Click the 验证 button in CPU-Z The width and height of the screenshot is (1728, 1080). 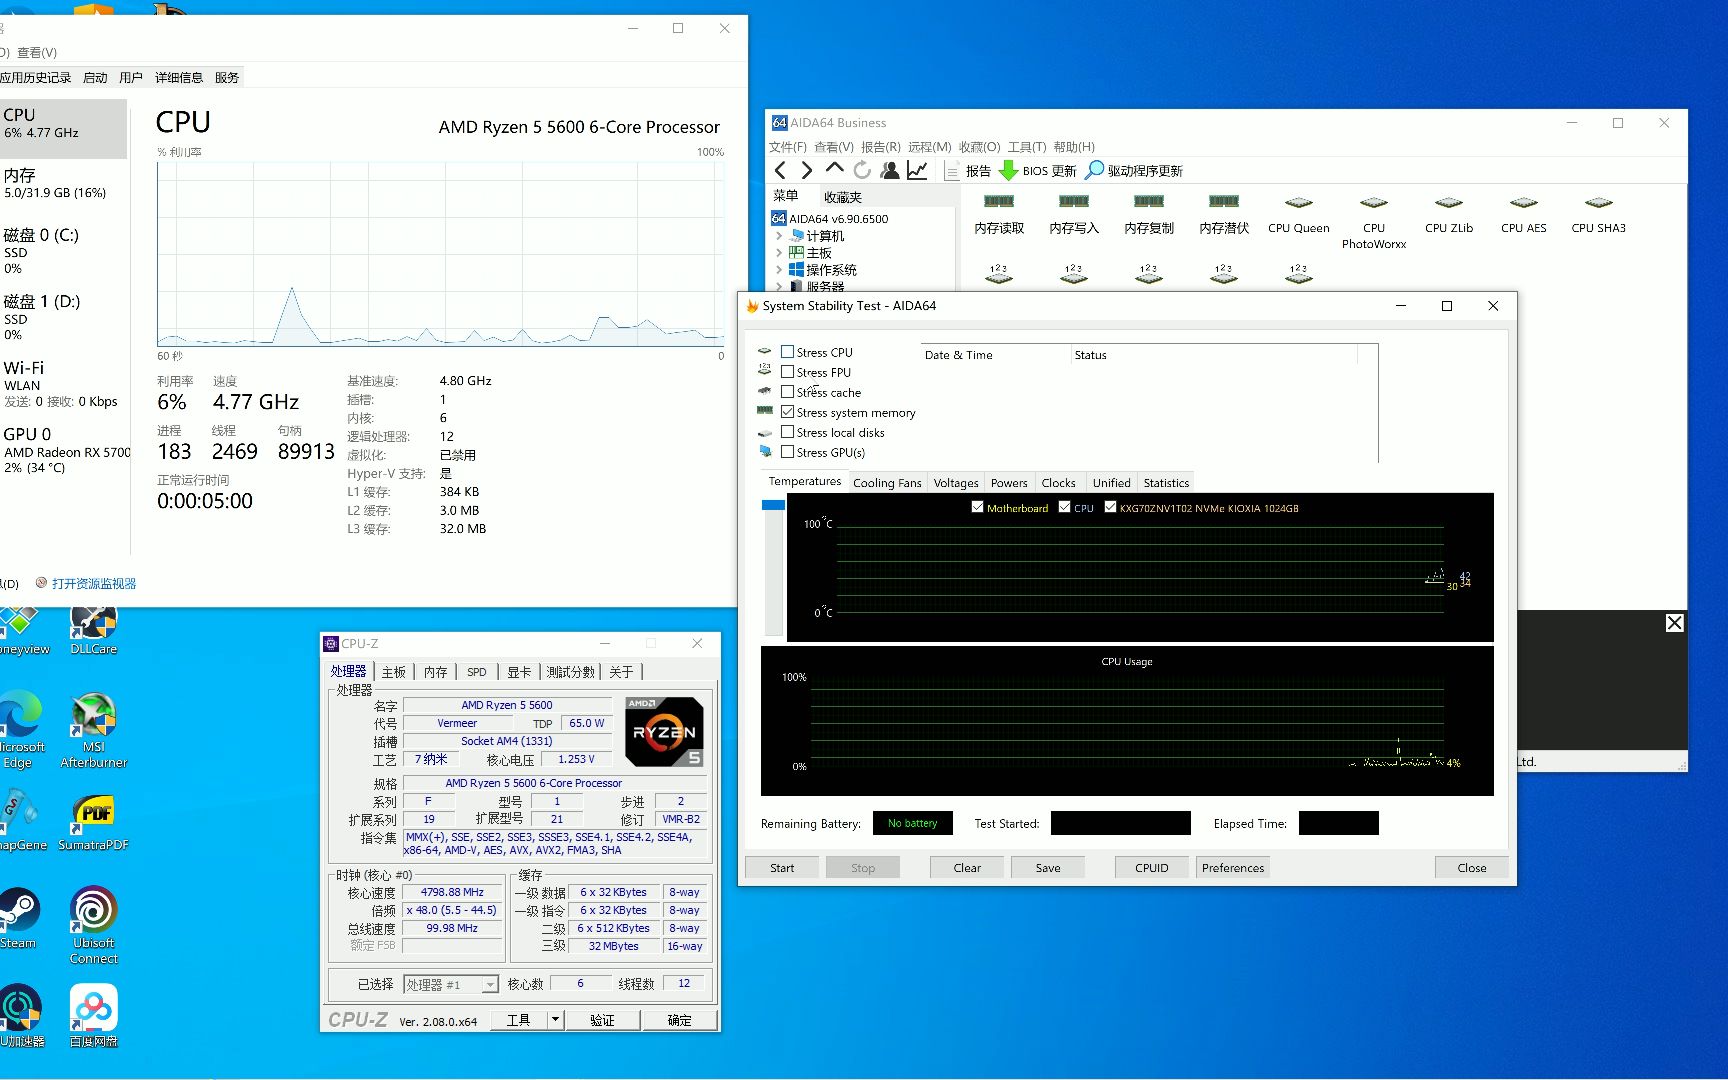click(x=602, y=1020)
